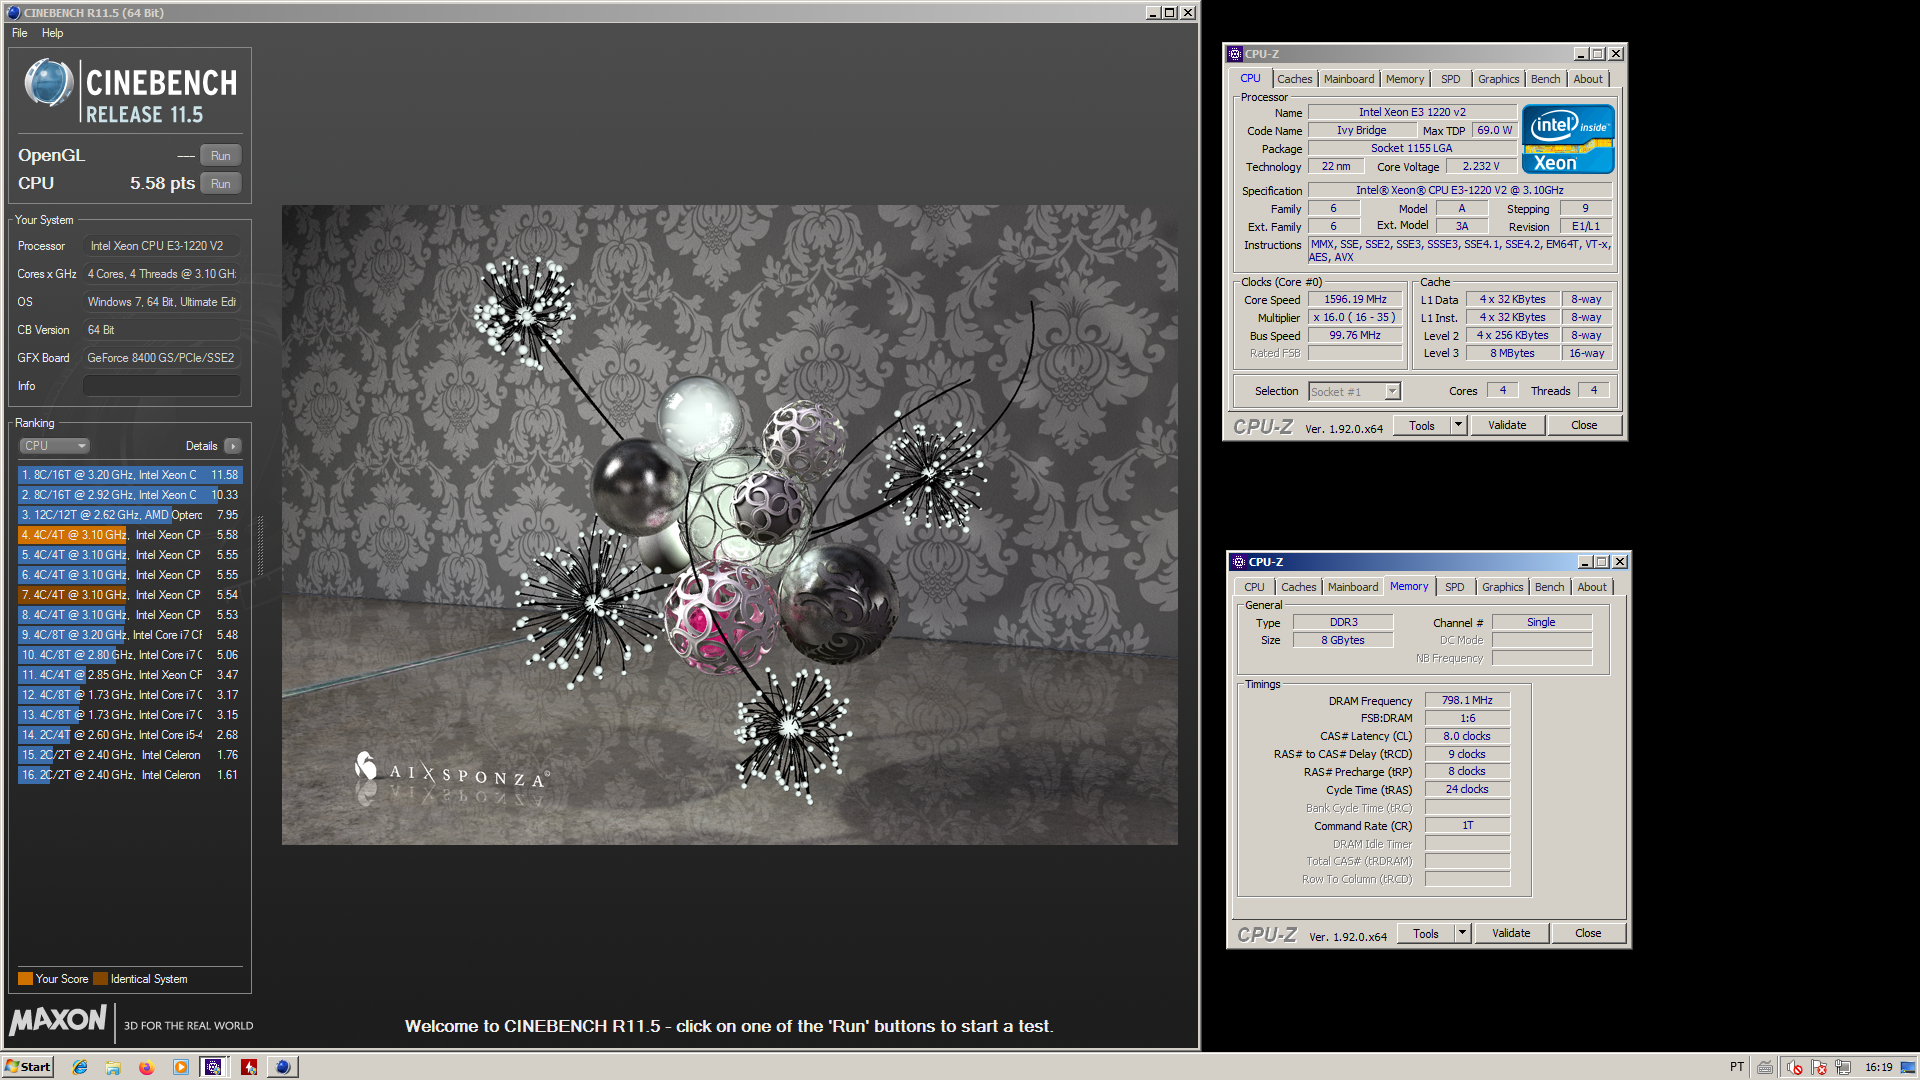This screenshot has width=1920, height=1080.
Task: Click Close button in lower CPU-Z window
Action: point(1588,934)
